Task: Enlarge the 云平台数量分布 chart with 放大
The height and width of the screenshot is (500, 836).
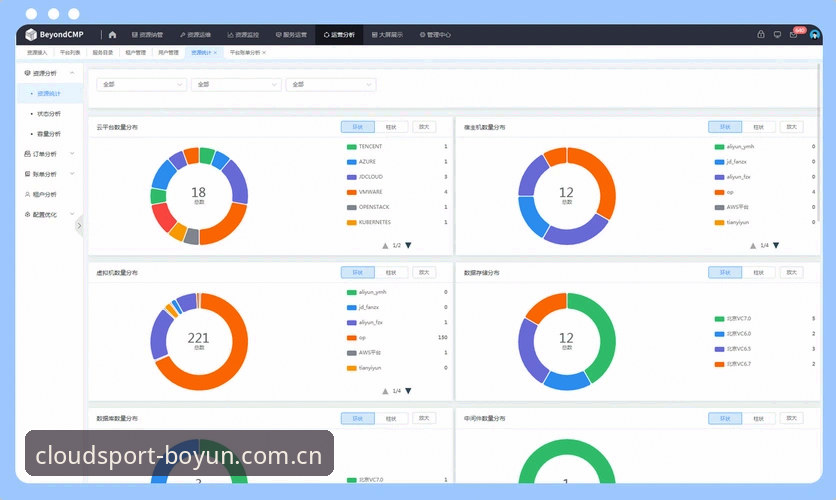Action: (x=424, y=127)
